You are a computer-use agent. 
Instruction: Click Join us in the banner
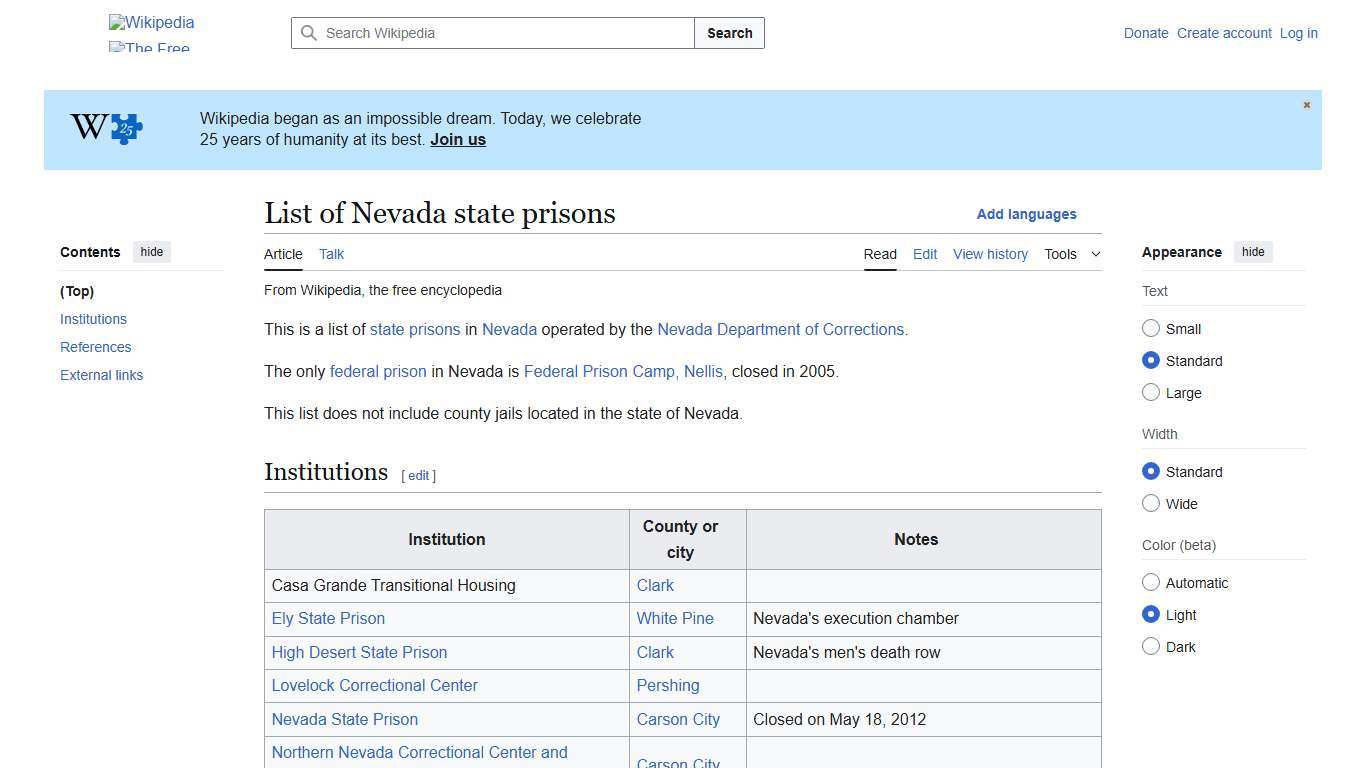click(x=457, y=139)
